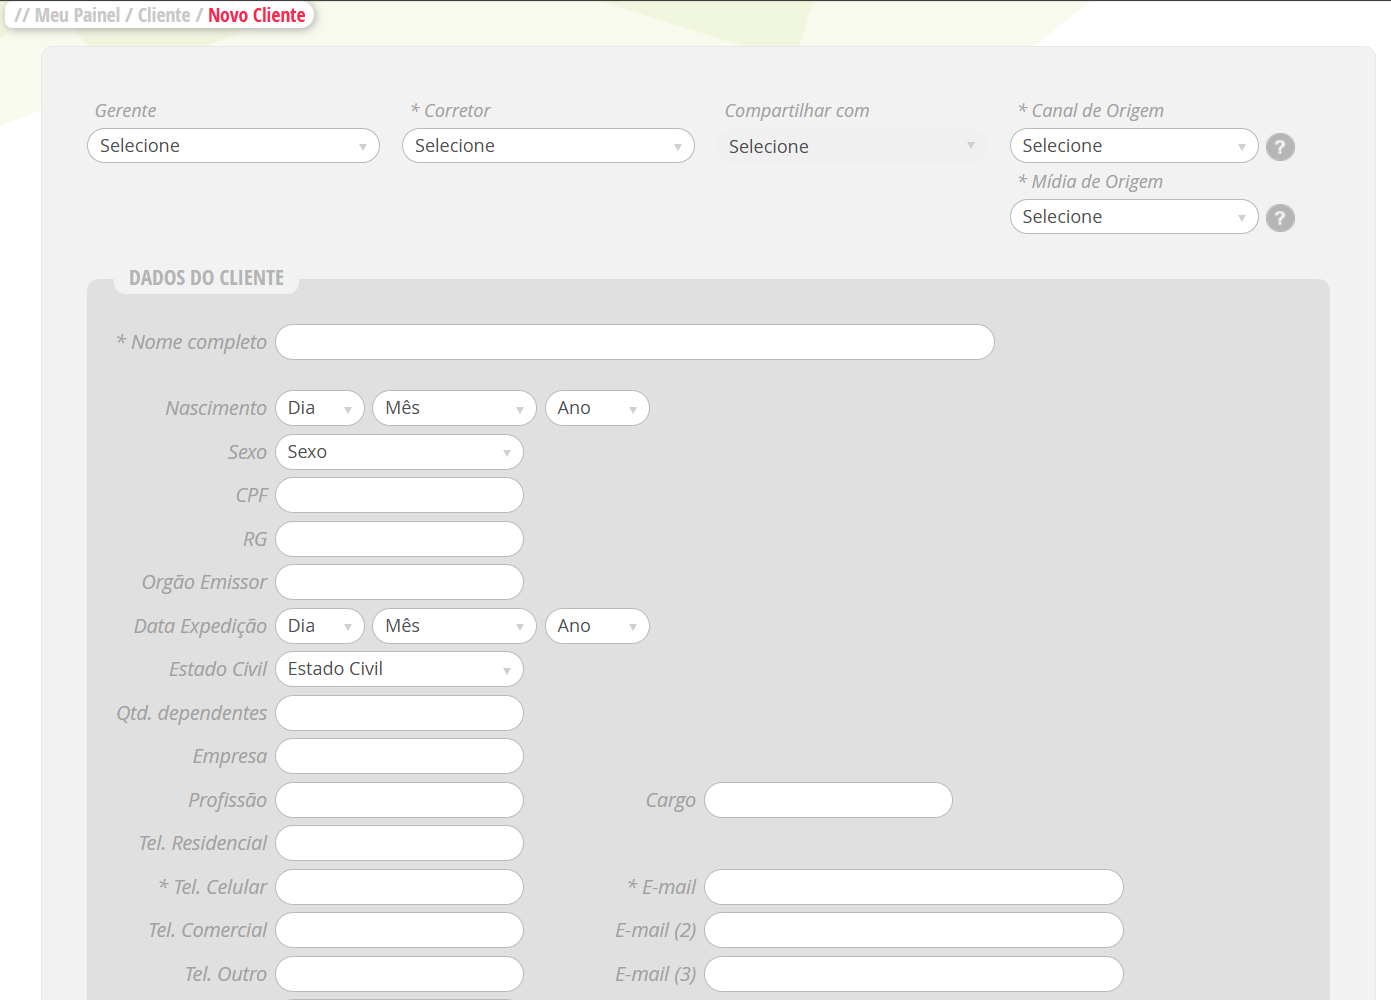The image size is (1391, 1000).
Task: Focus the Tel. Celular field
Action: point(399,887)
